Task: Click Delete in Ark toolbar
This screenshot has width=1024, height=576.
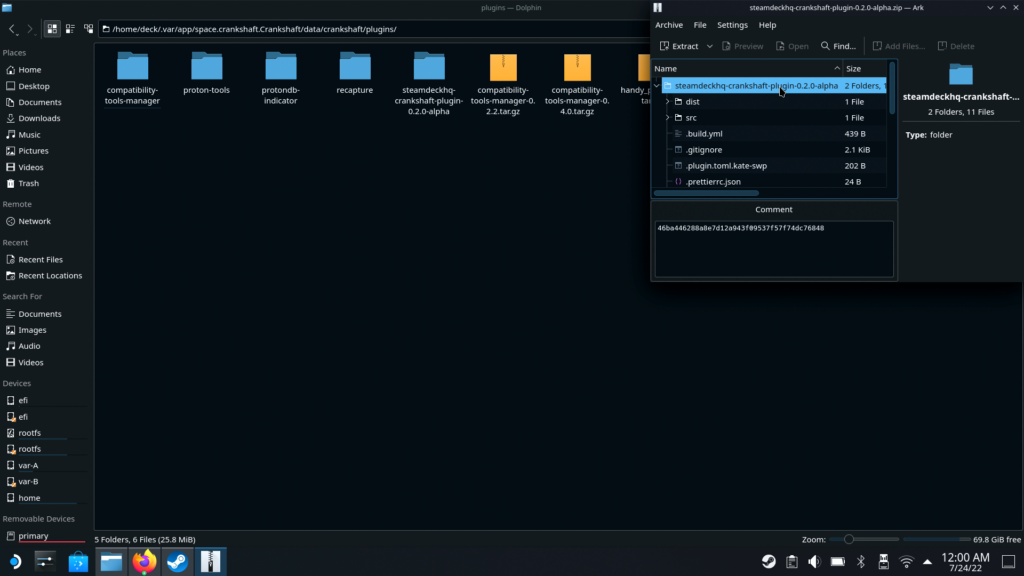Action: [x=956, y=46]
